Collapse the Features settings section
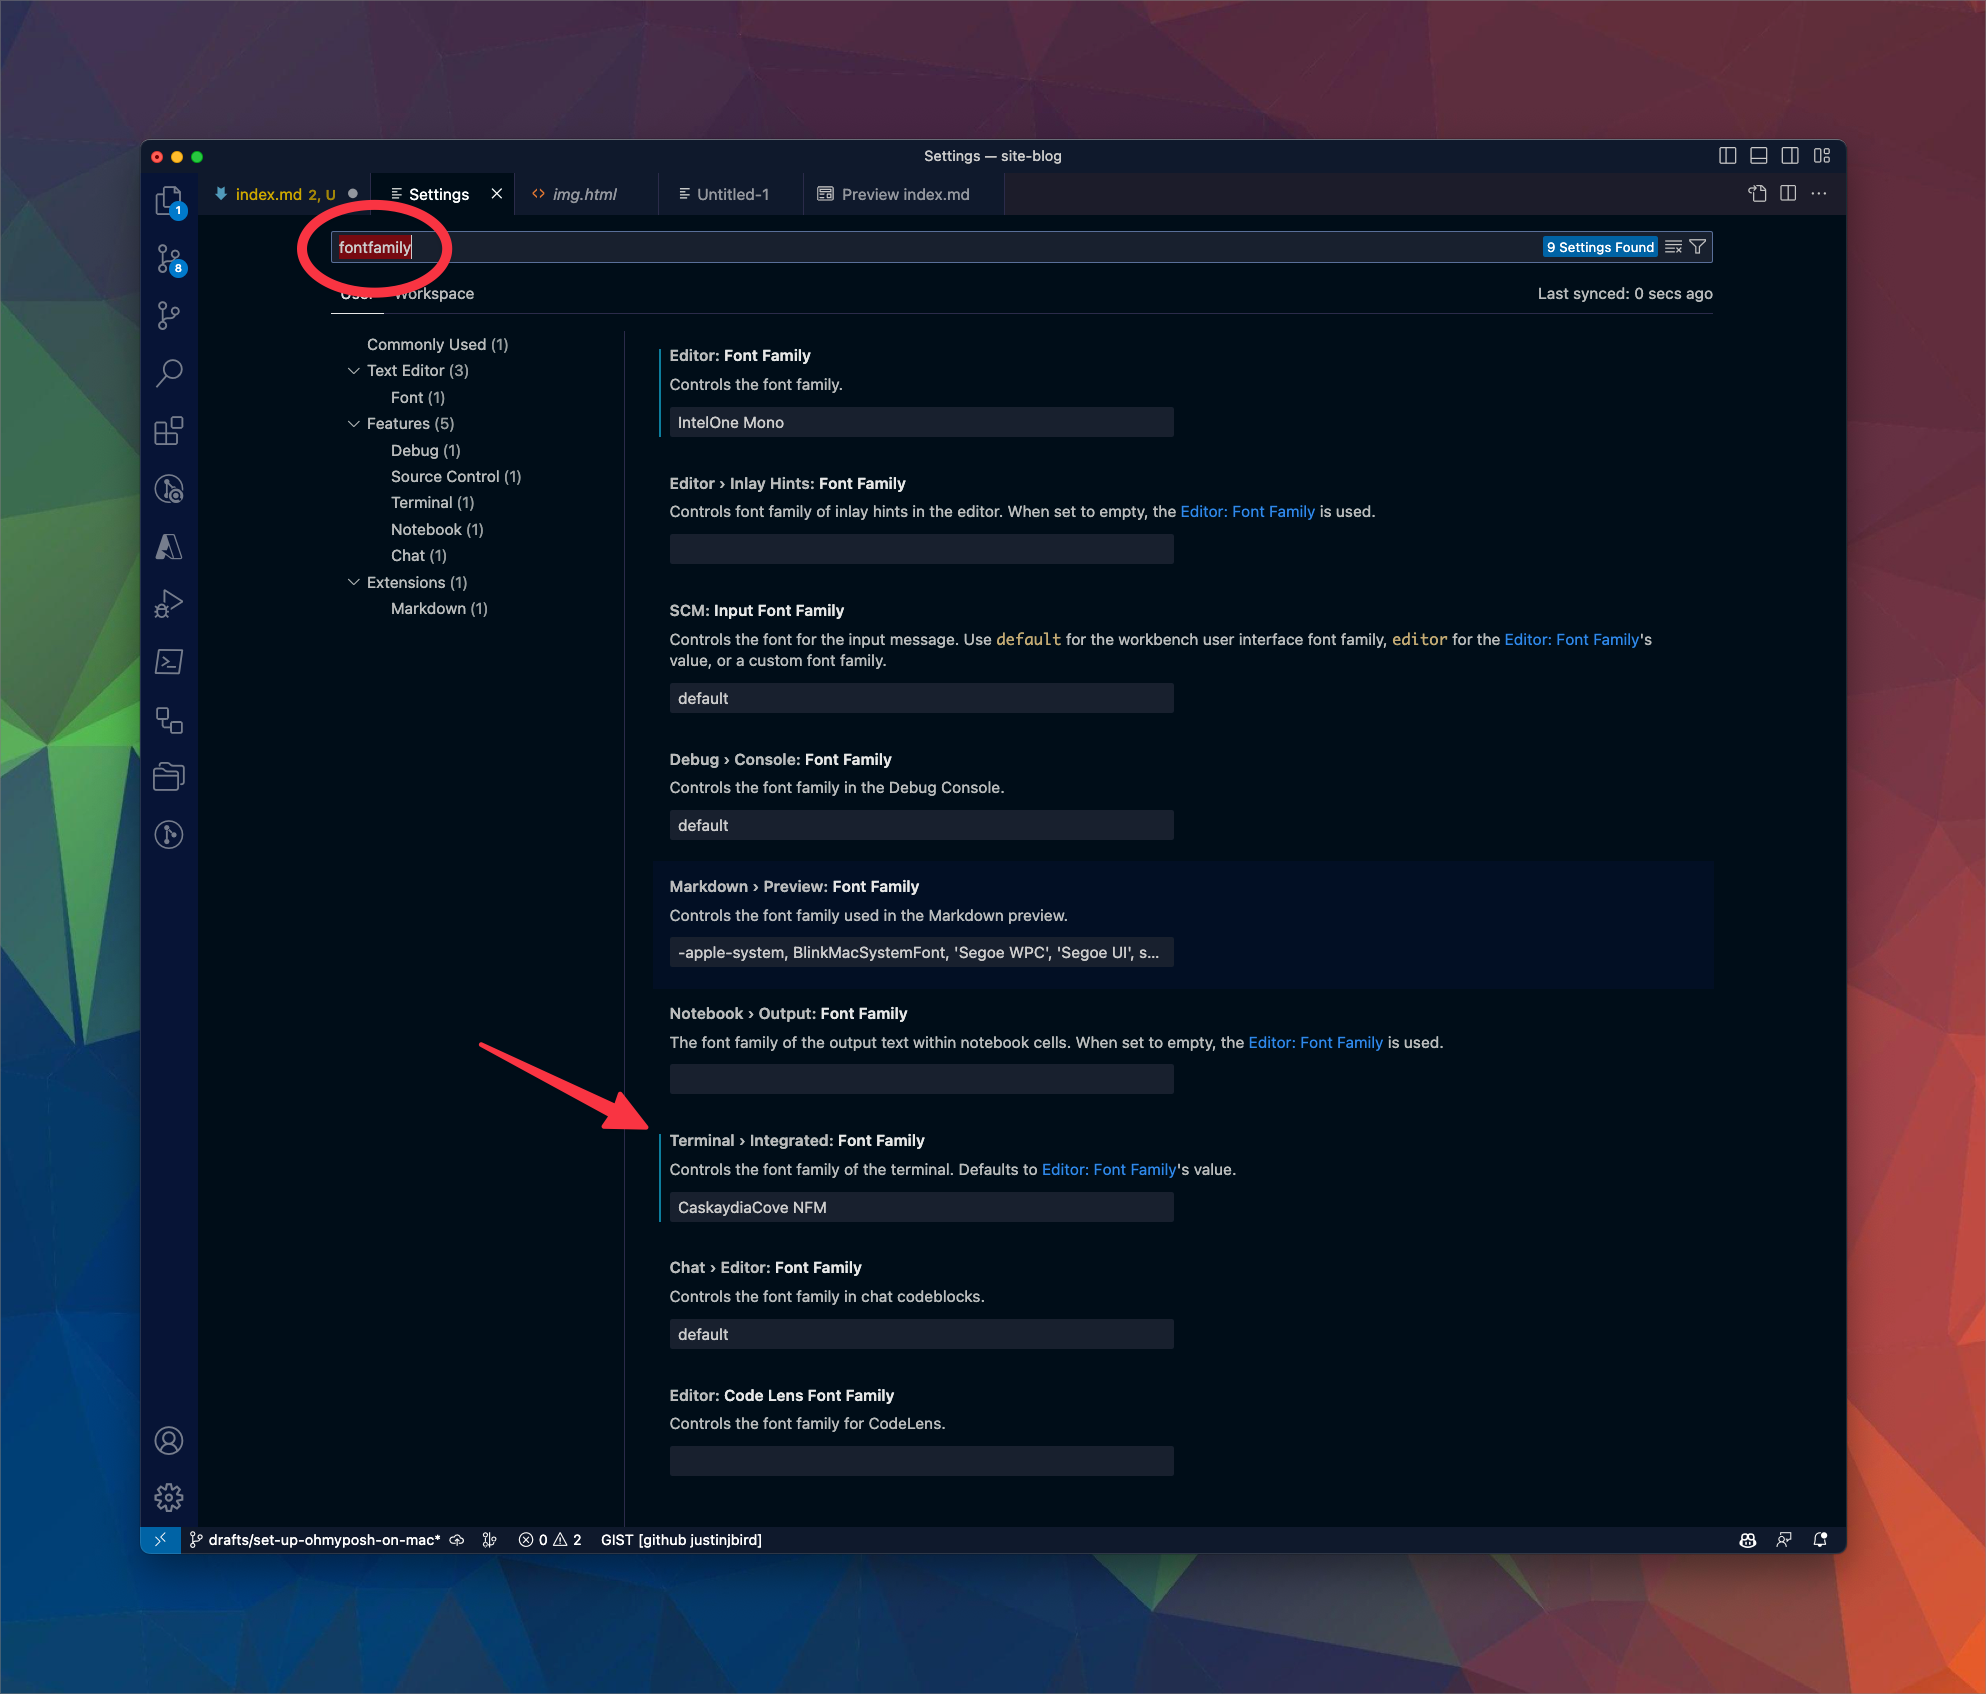Viewport: 1986px width, 1694px height. 354,423
